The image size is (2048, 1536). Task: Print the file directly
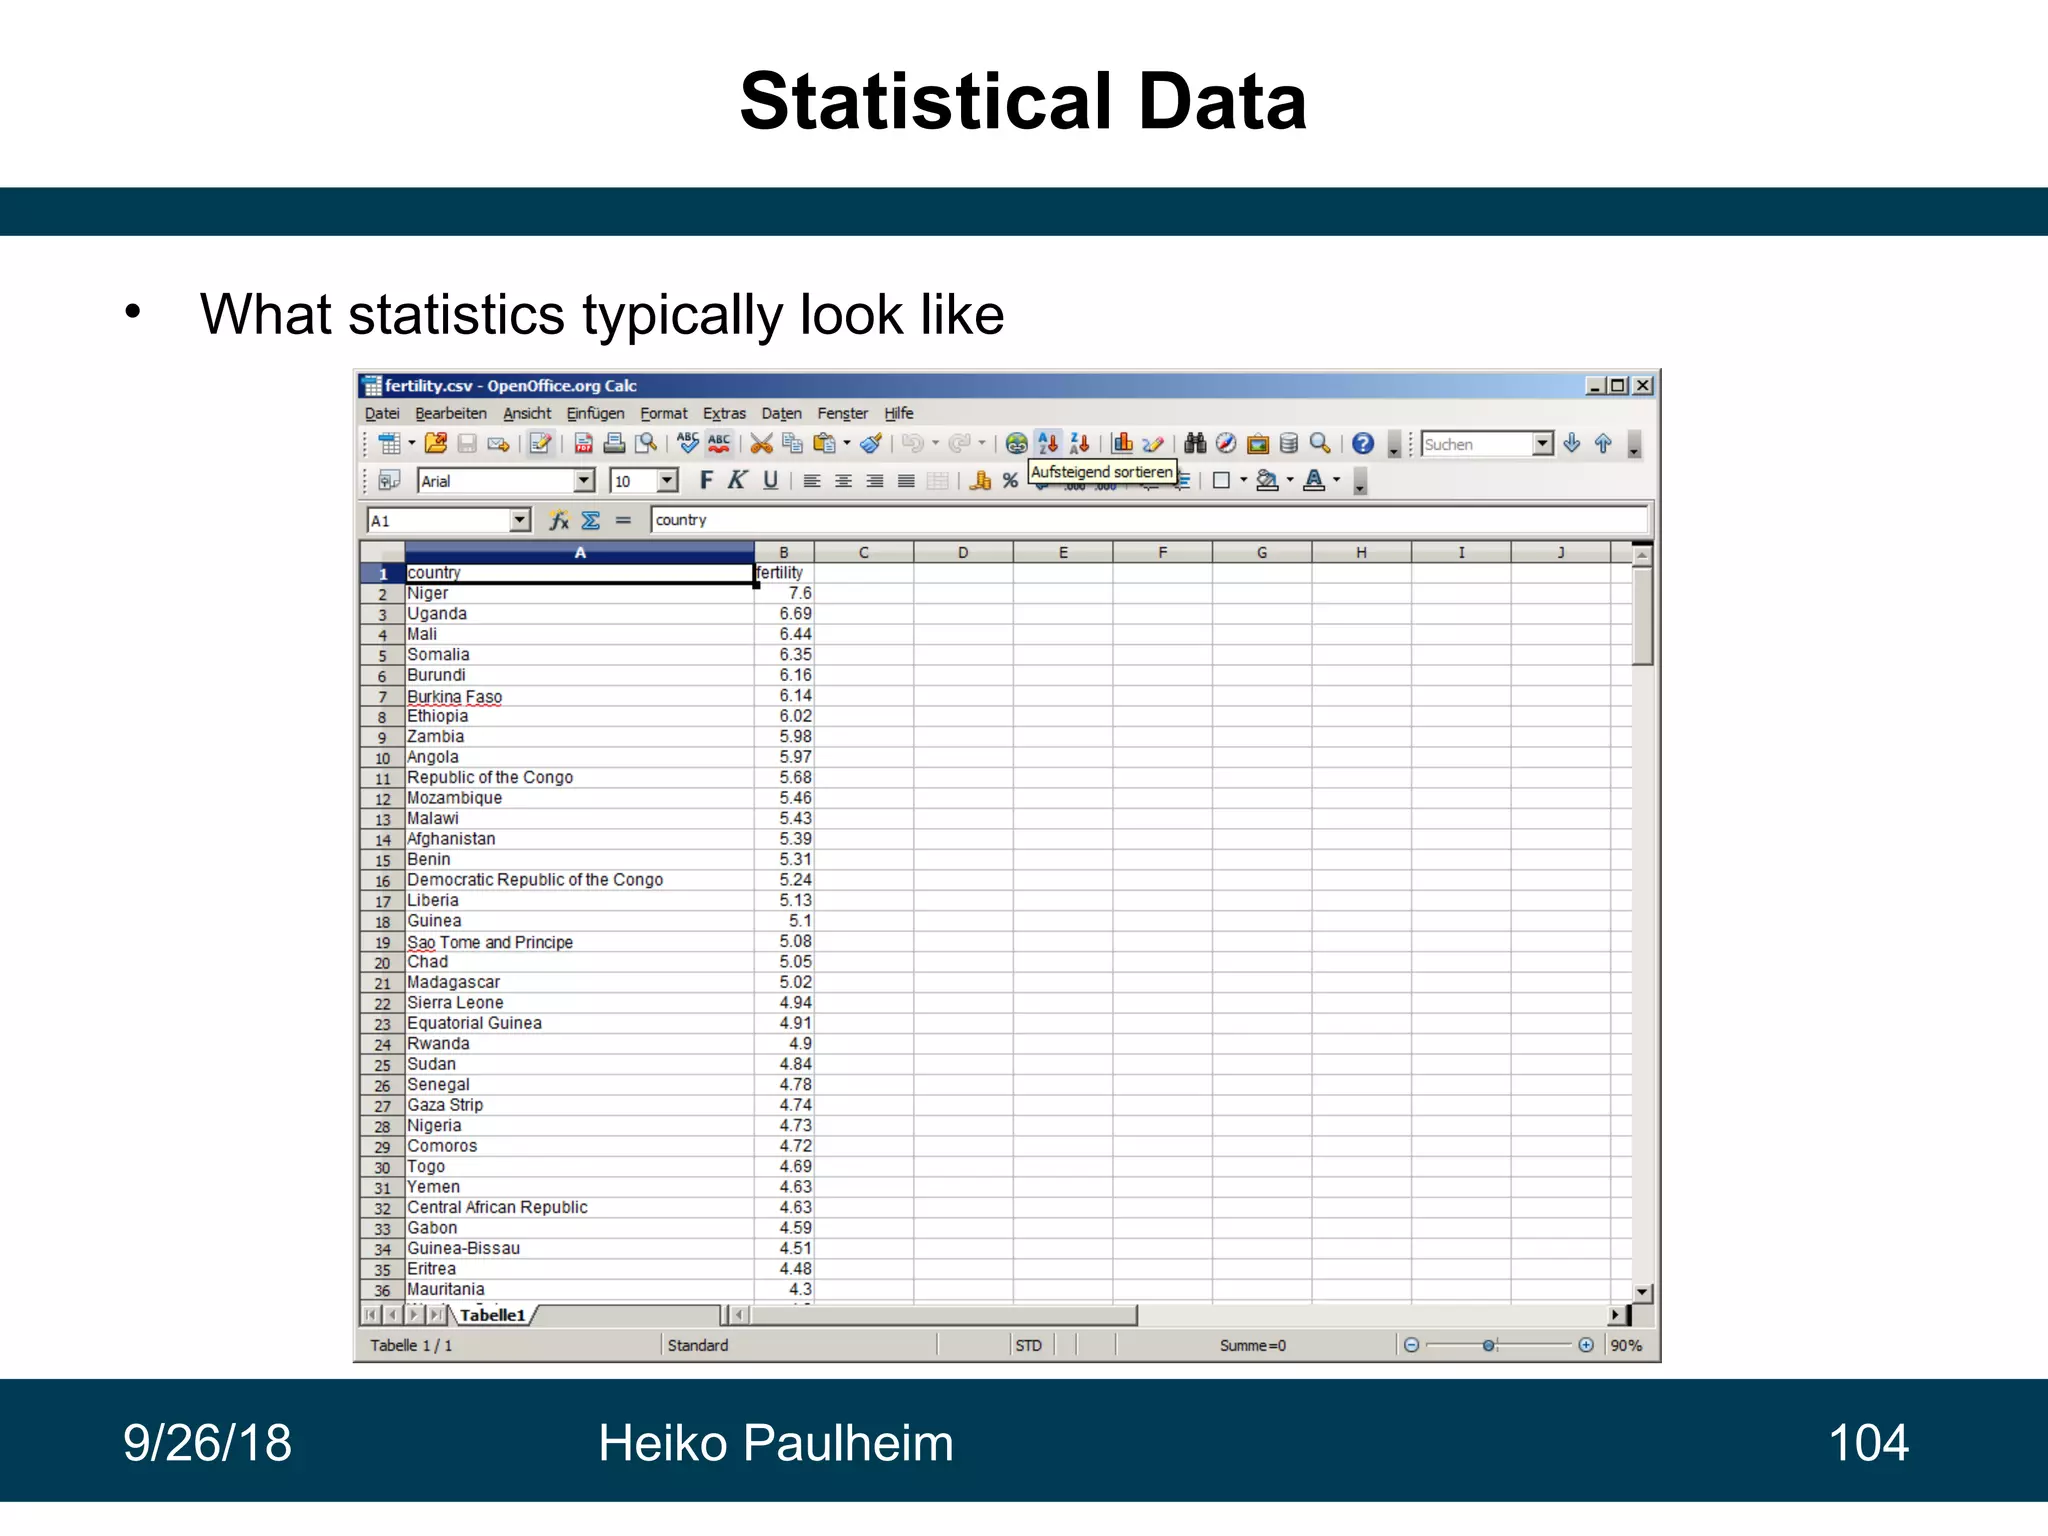click(x=614, y=444)
